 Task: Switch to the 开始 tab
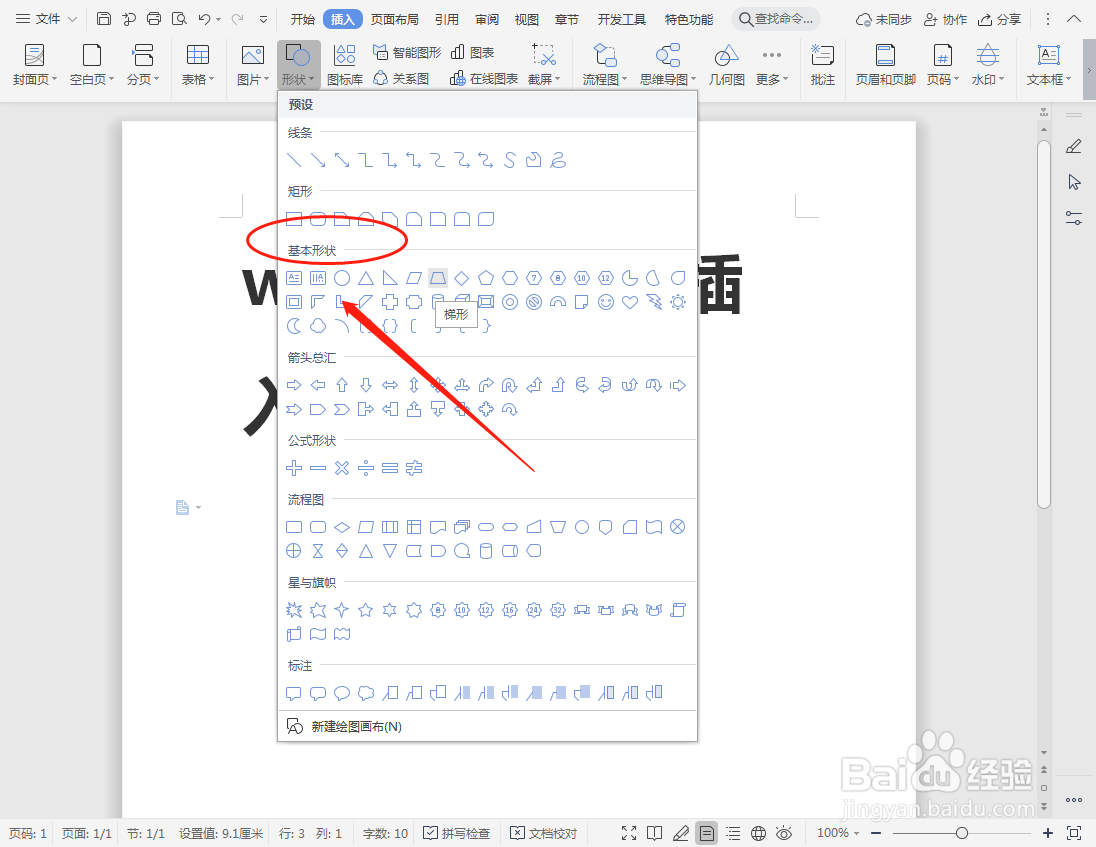point(303,20)
